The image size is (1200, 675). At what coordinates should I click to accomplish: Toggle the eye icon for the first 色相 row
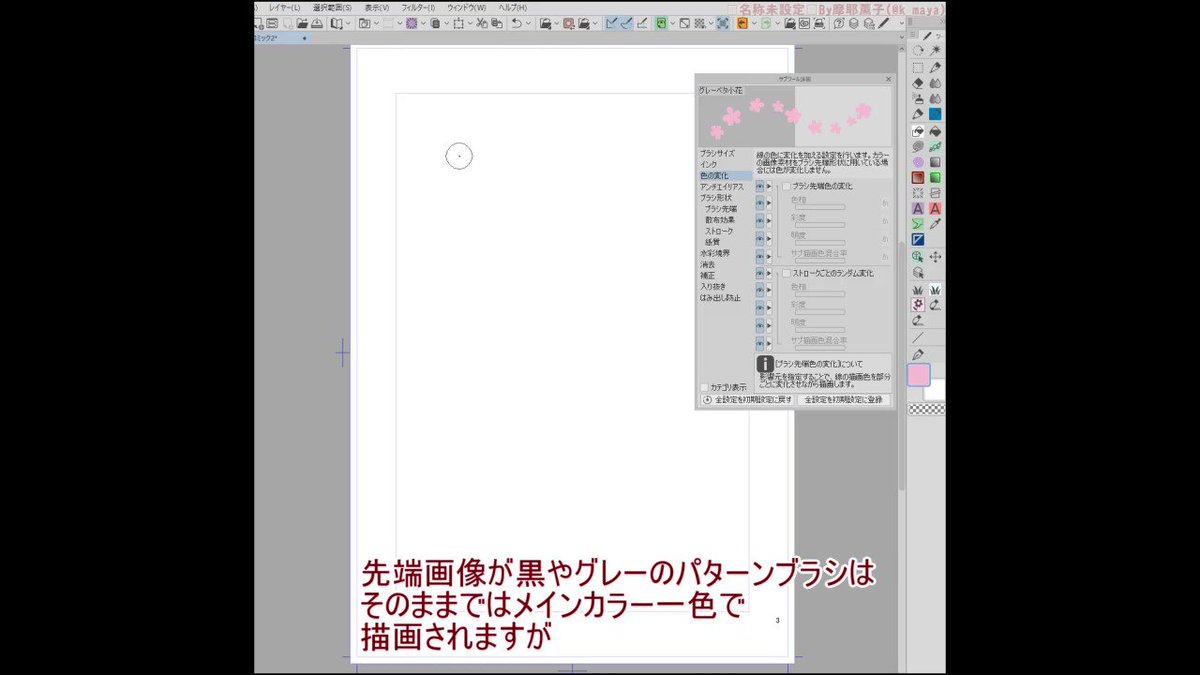[760, 203]
